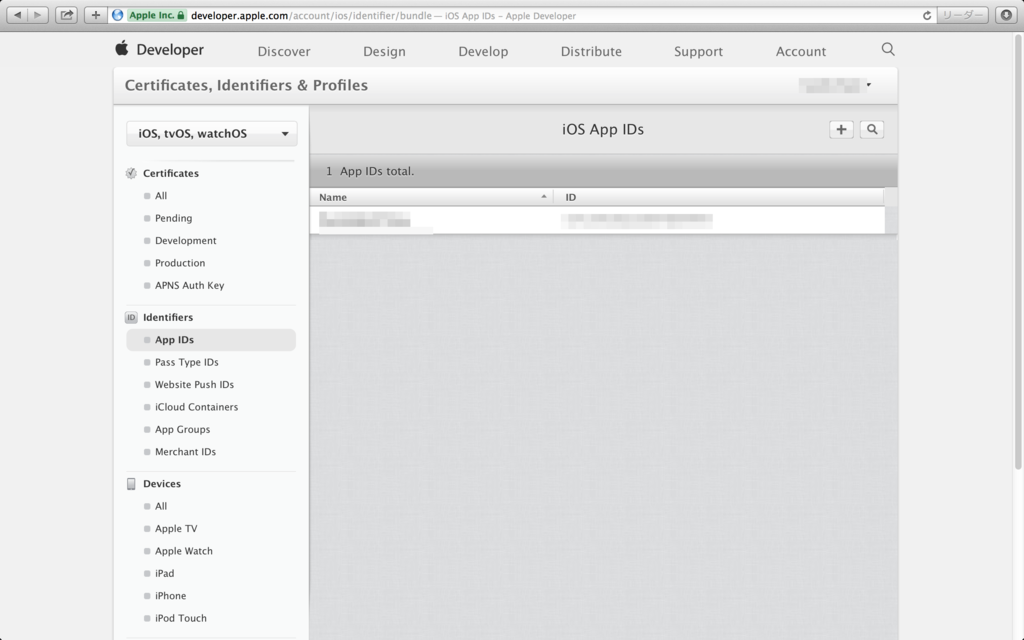Go back with the browser back arrow

tap(18, 15)
